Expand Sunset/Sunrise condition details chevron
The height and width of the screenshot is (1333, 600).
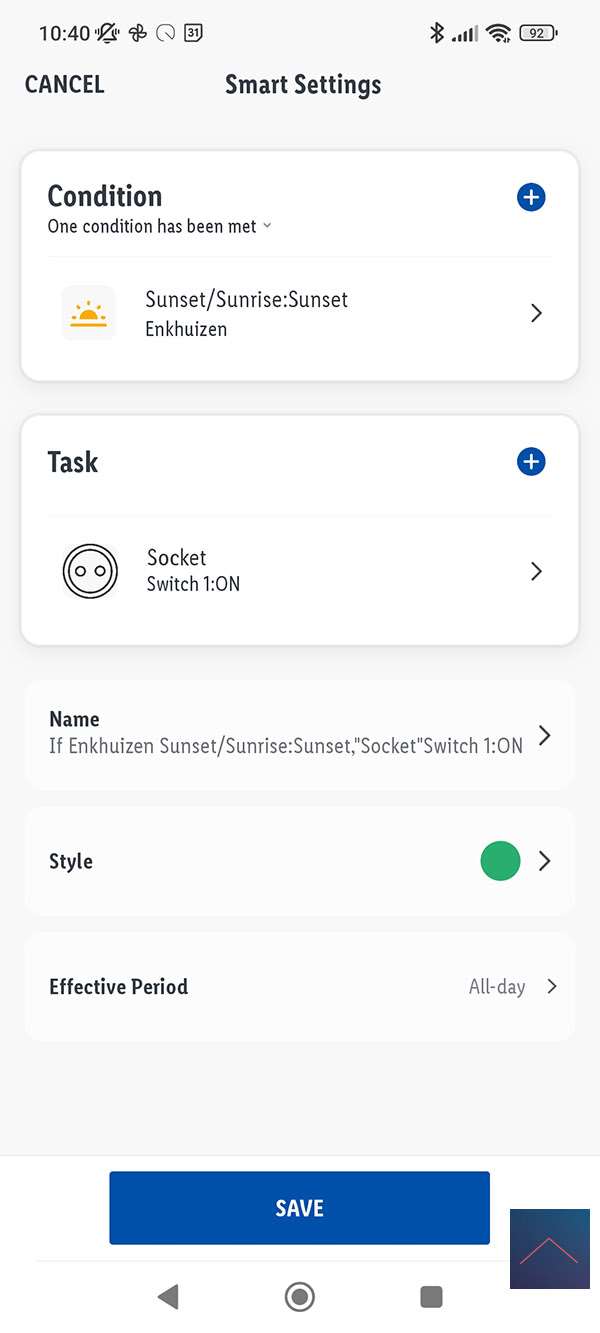point(537,313)
